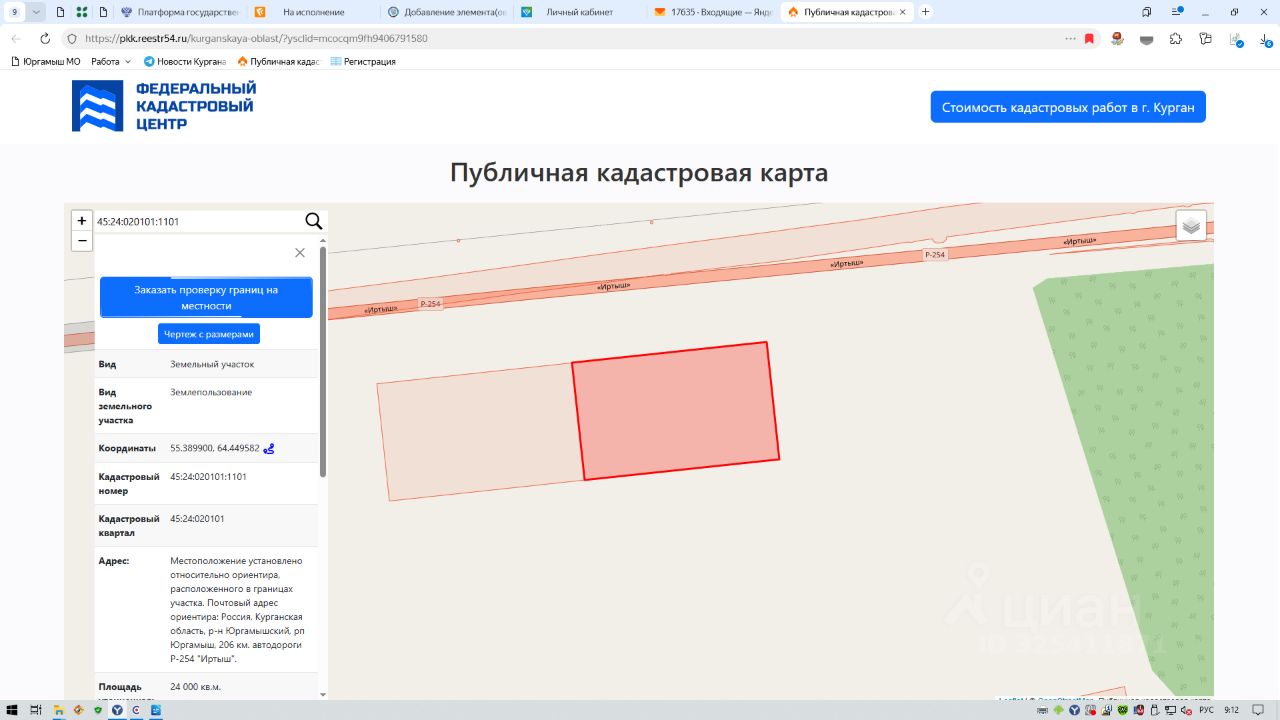Open File Explorer from taskbar
The height and width of the screenshot is (720, 1280).
(59, 710)
